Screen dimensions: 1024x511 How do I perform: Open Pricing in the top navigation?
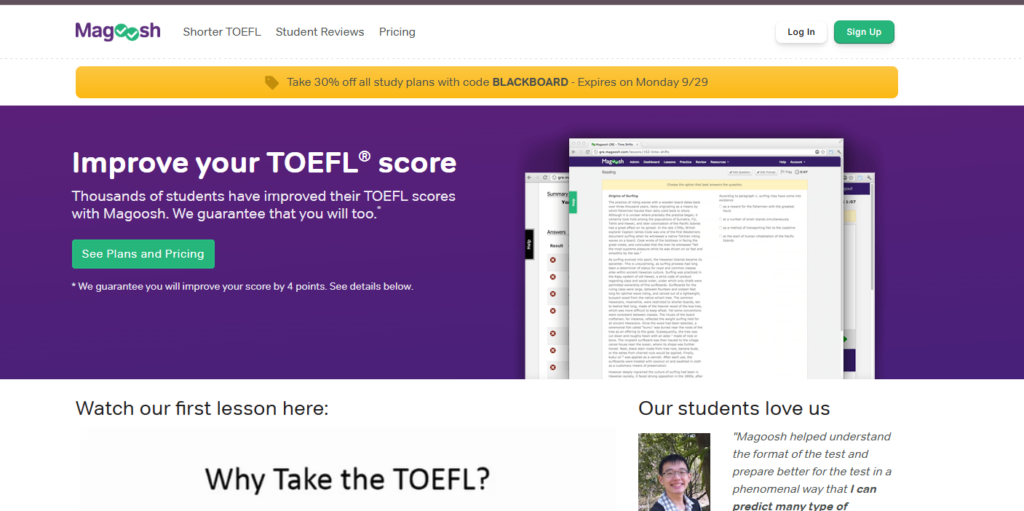click(x=397, y=32)
